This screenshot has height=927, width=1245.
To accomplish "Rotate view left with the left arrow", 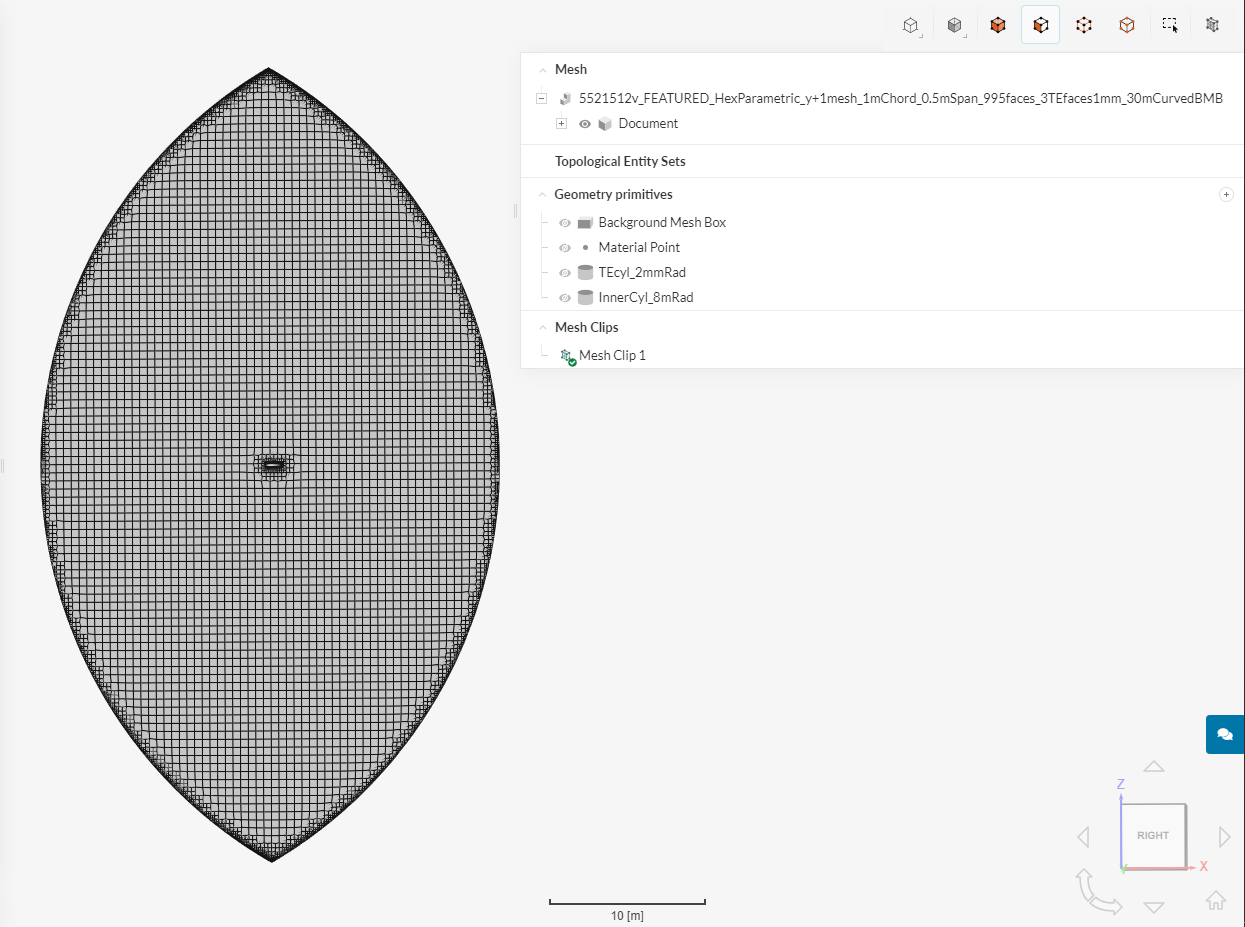I will tap(1083, 836).
